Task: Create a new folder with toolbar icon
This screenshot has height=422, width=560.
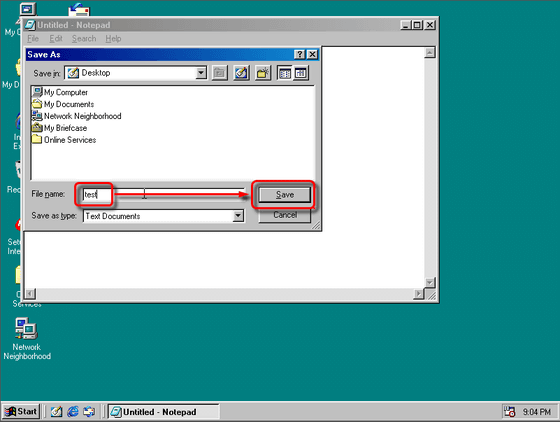Action: (x=263, y=73)
